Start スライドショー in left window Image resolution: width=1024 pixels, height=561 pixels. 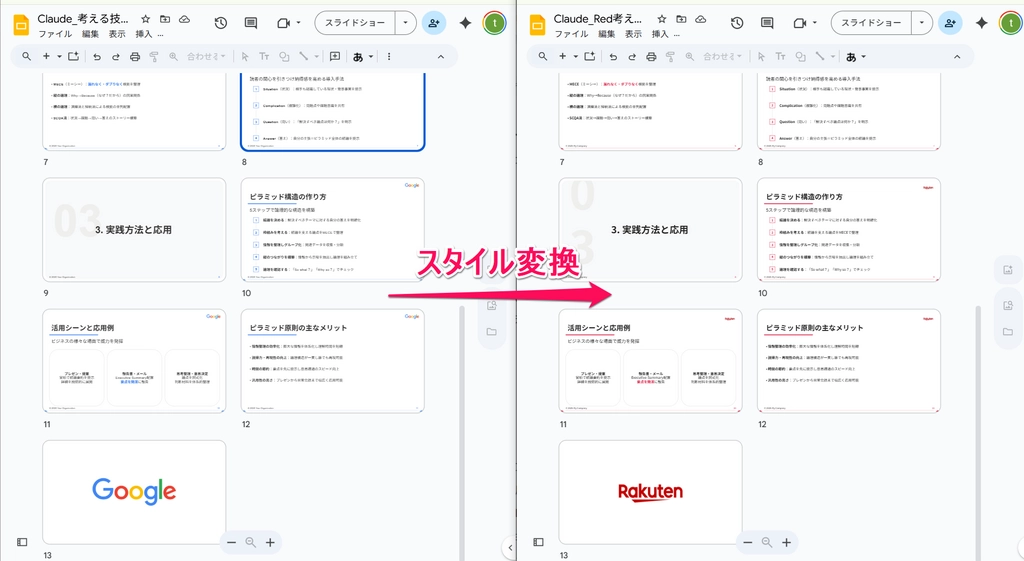355,23
